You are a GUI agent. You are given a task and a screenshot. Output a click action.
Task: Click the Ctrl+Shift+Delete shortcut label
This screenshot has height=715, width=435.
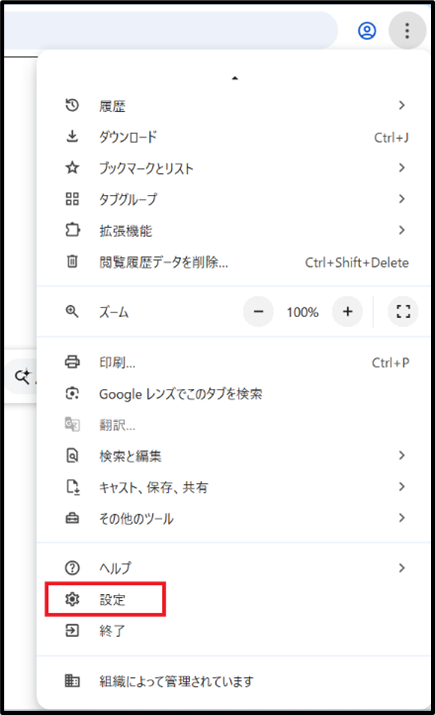click(x=357, y=262)
